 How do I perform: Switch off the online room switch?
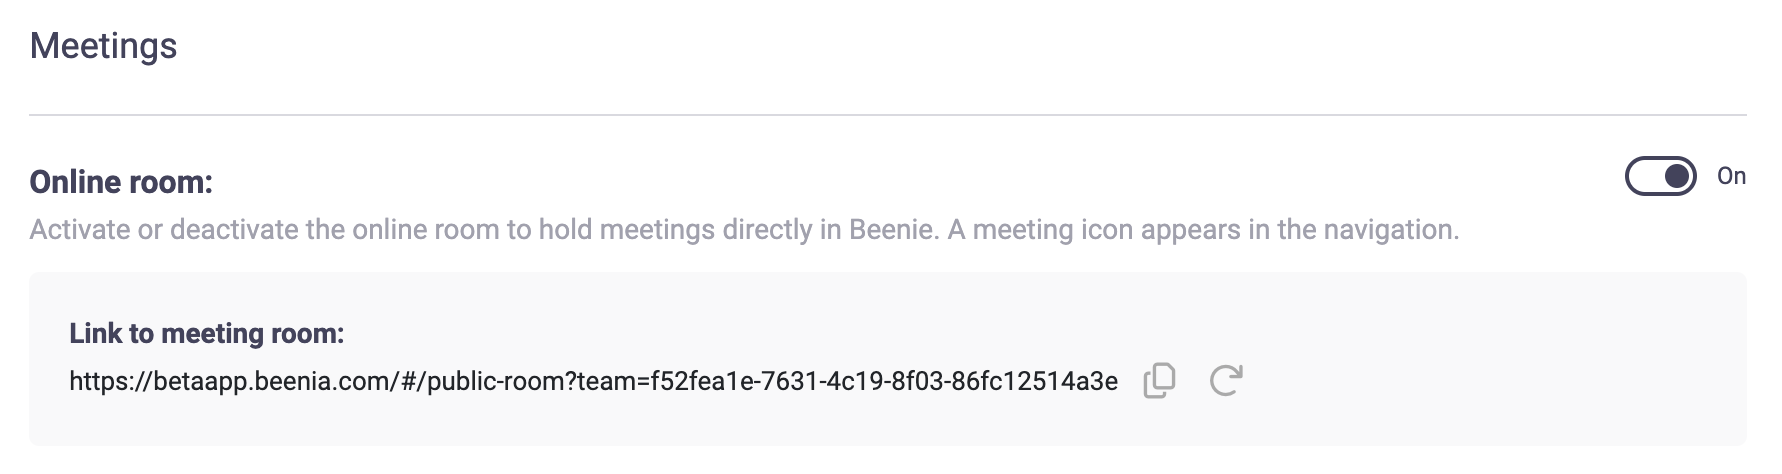1660,177
